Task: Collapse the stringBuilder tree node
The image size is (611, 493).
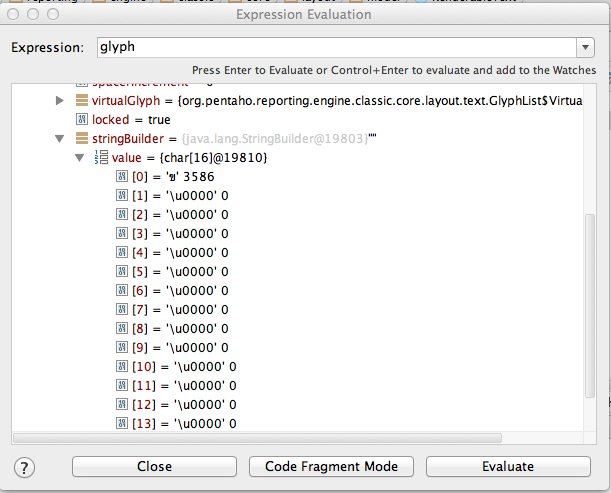Action: click(x=60, y=139)
